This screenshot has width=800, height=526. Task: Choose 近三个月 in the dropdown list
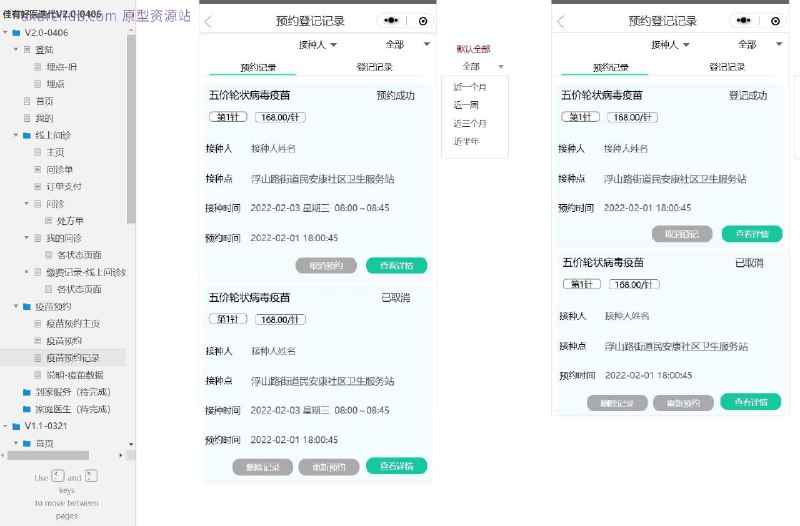tap(470, 123)
